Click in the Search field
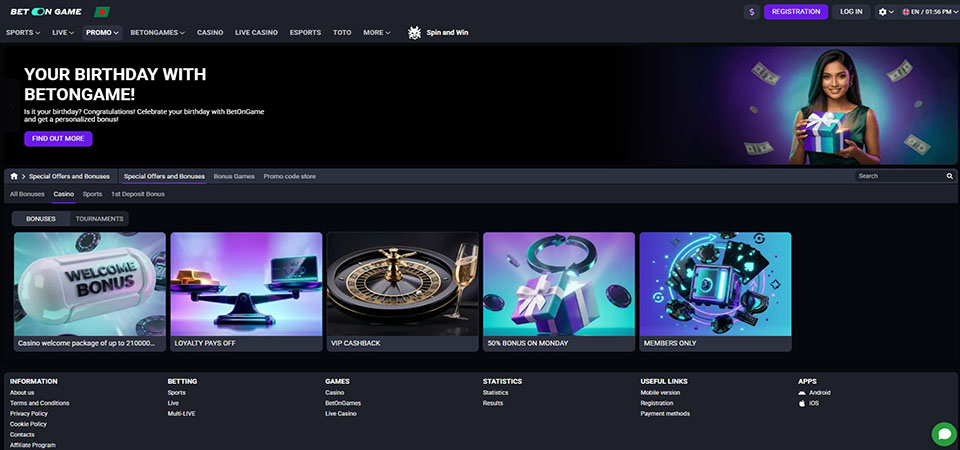 pos(899,176)
